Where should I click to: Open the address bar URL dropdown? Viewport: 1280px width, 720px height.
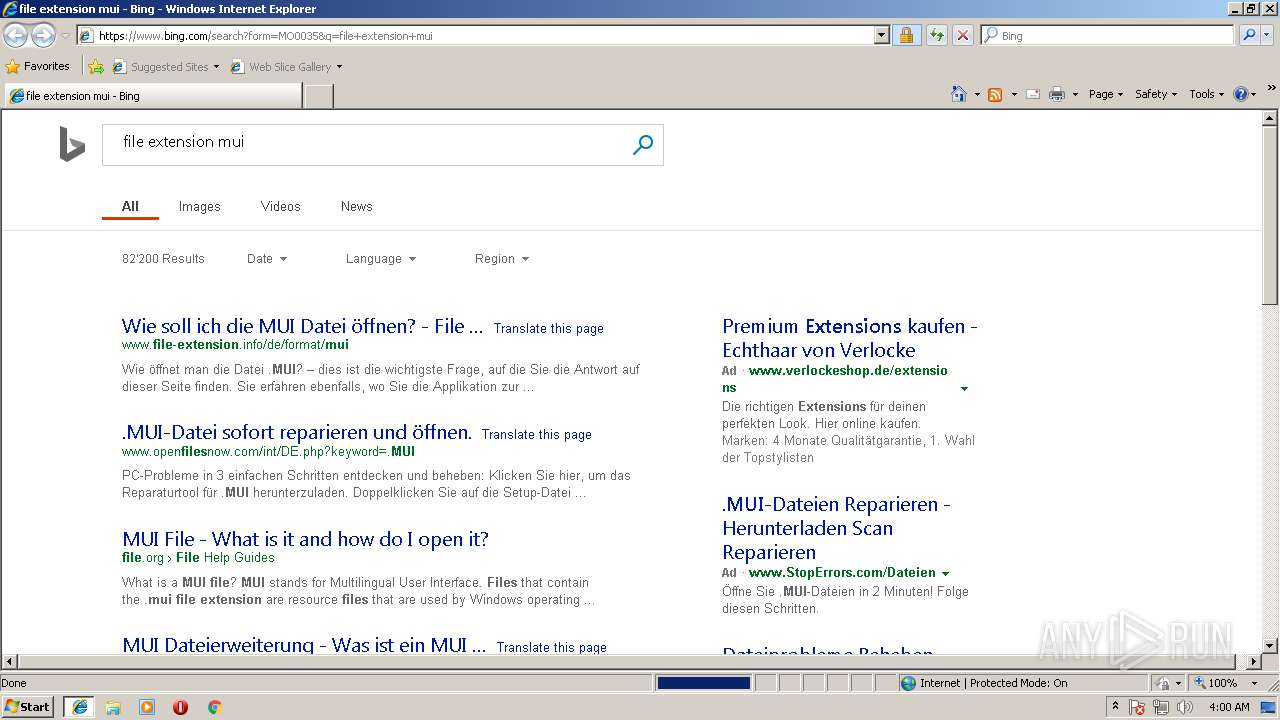[x=881, y=35]
